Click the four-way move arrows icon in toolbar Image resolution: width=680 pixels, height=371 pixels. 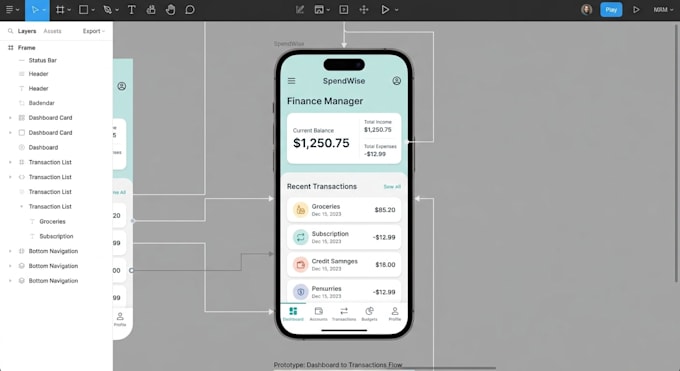click(x=364, y=10)
